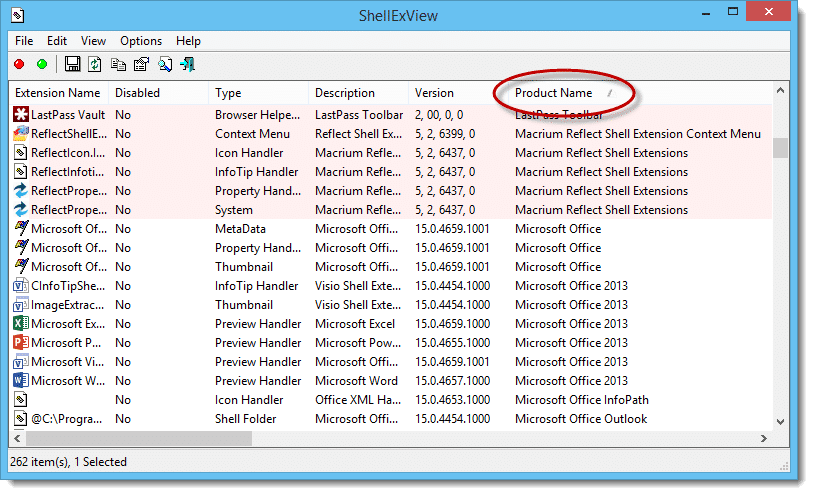813x495 pixels.
Task: Click the window resize grip in status bar
Action: pyautogui.click(x=783, y=465)
